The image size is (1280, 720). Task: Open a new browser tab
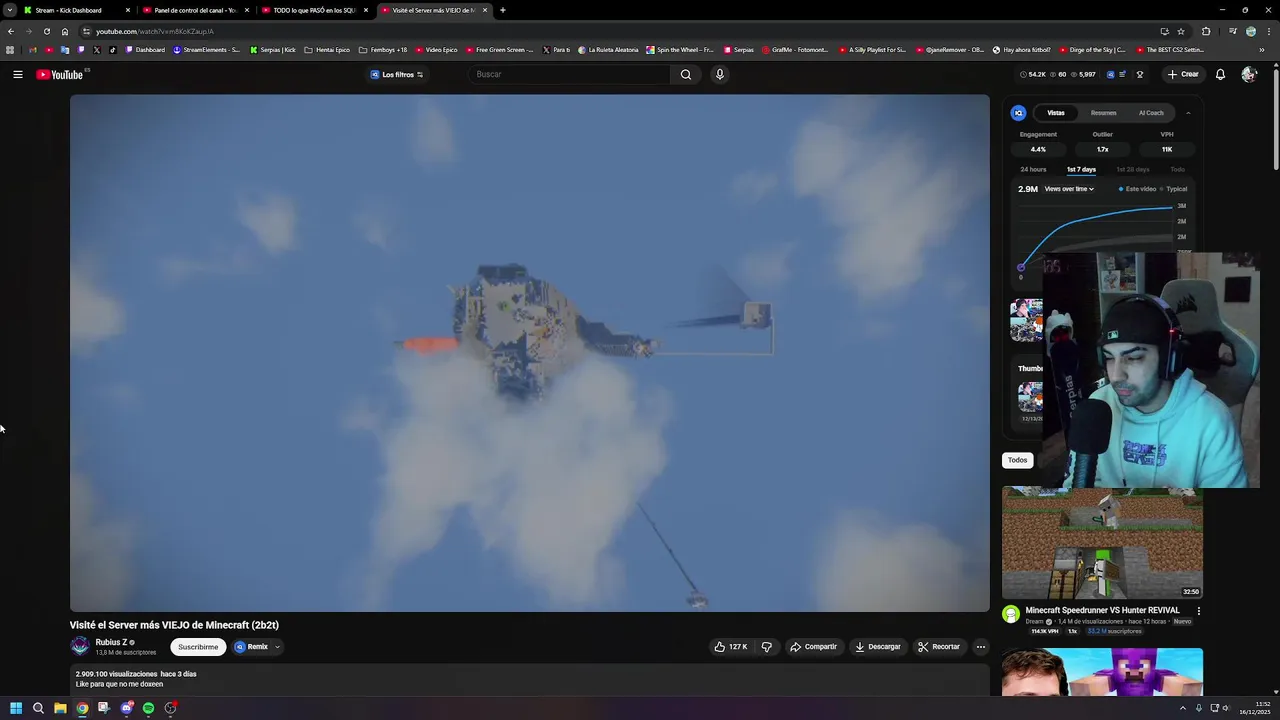tap(502, 10)
